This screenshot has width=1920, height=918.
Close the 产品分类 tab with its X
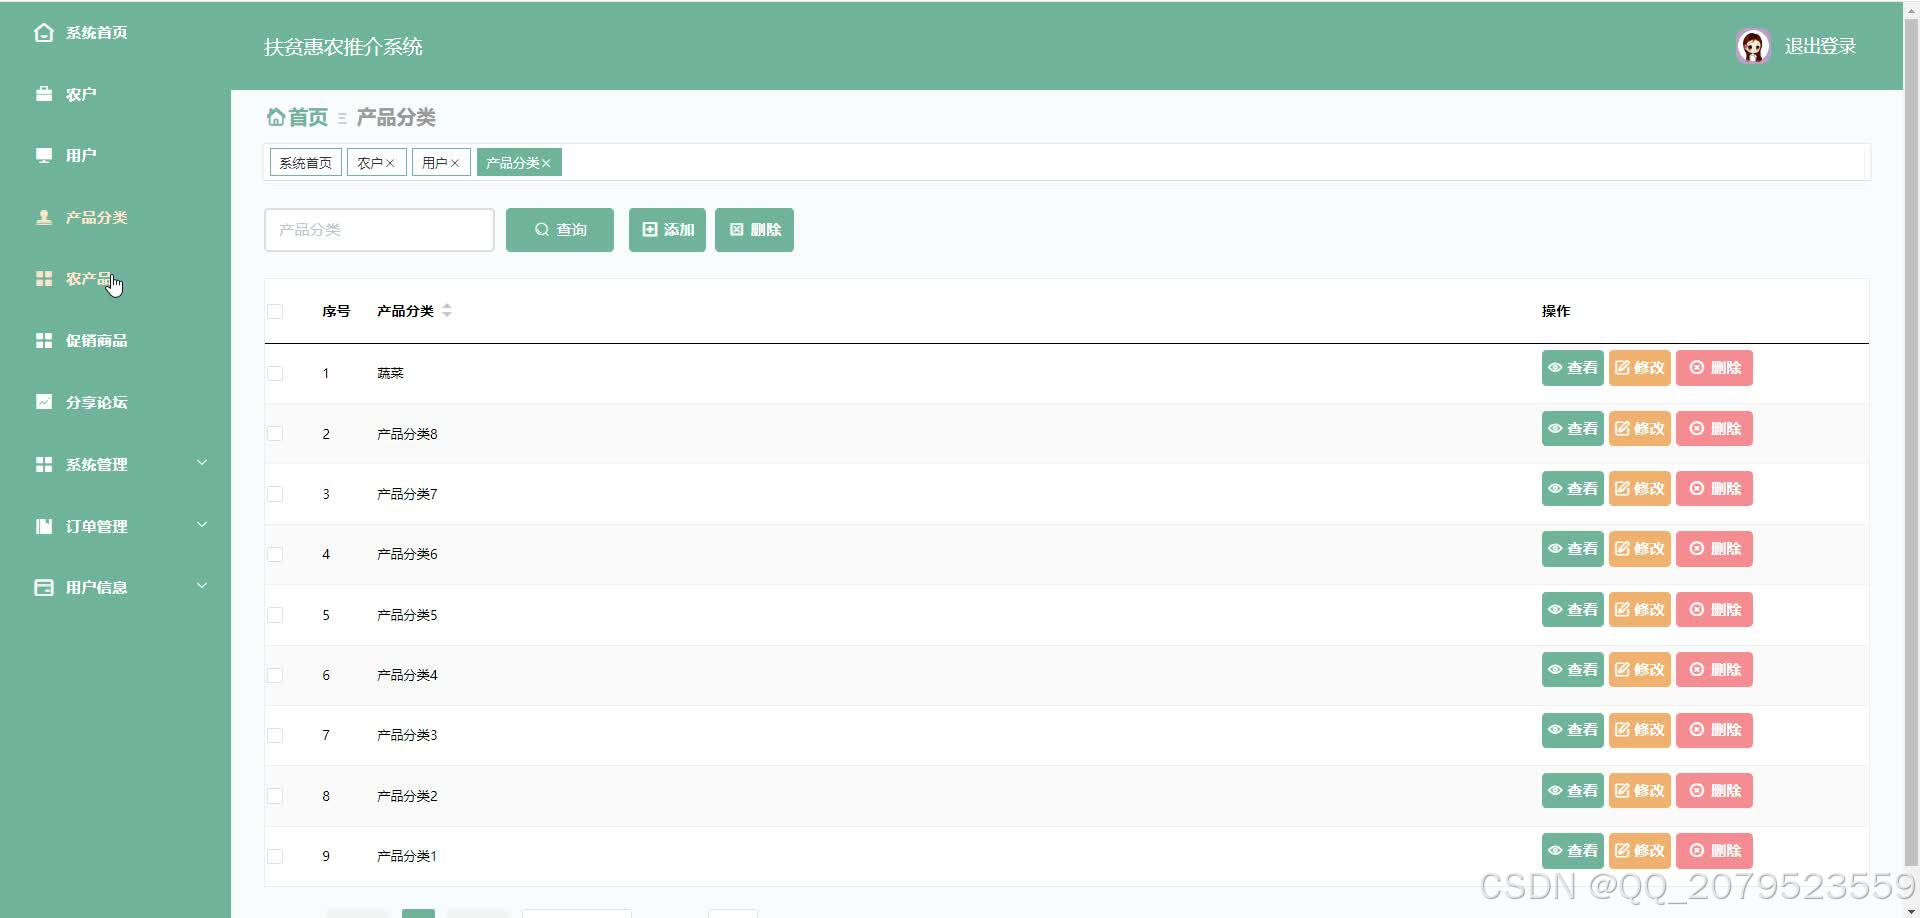click(546, 163)
